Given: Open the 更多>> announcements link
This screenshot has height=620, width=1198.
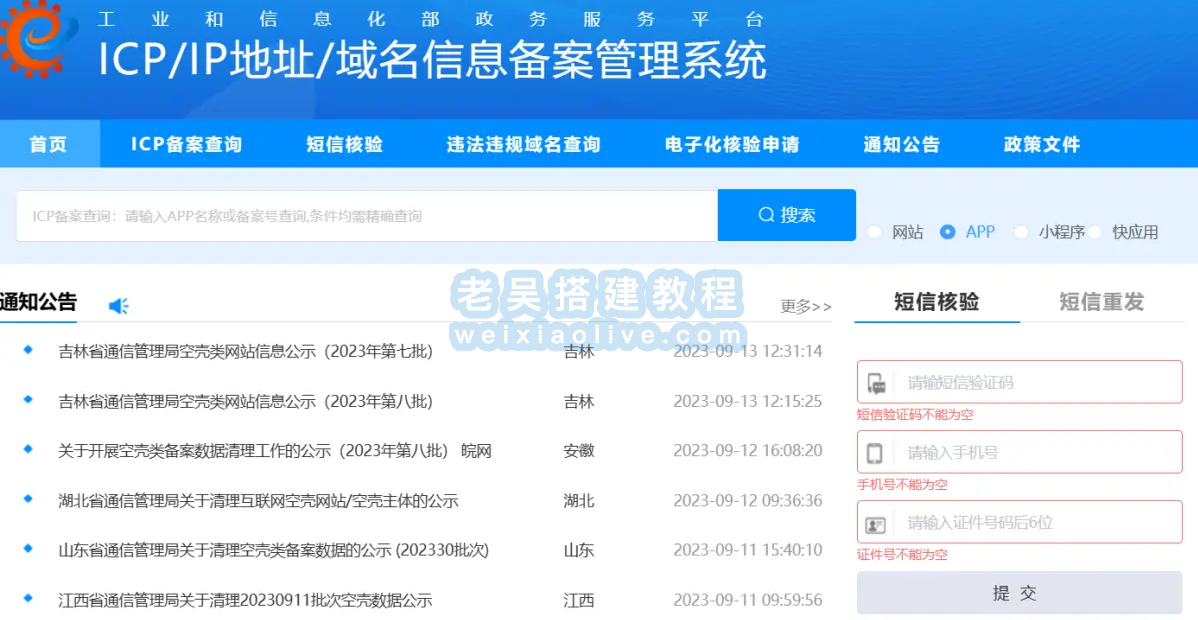Looking at the screenshot, I should click(x=806, y=307).
